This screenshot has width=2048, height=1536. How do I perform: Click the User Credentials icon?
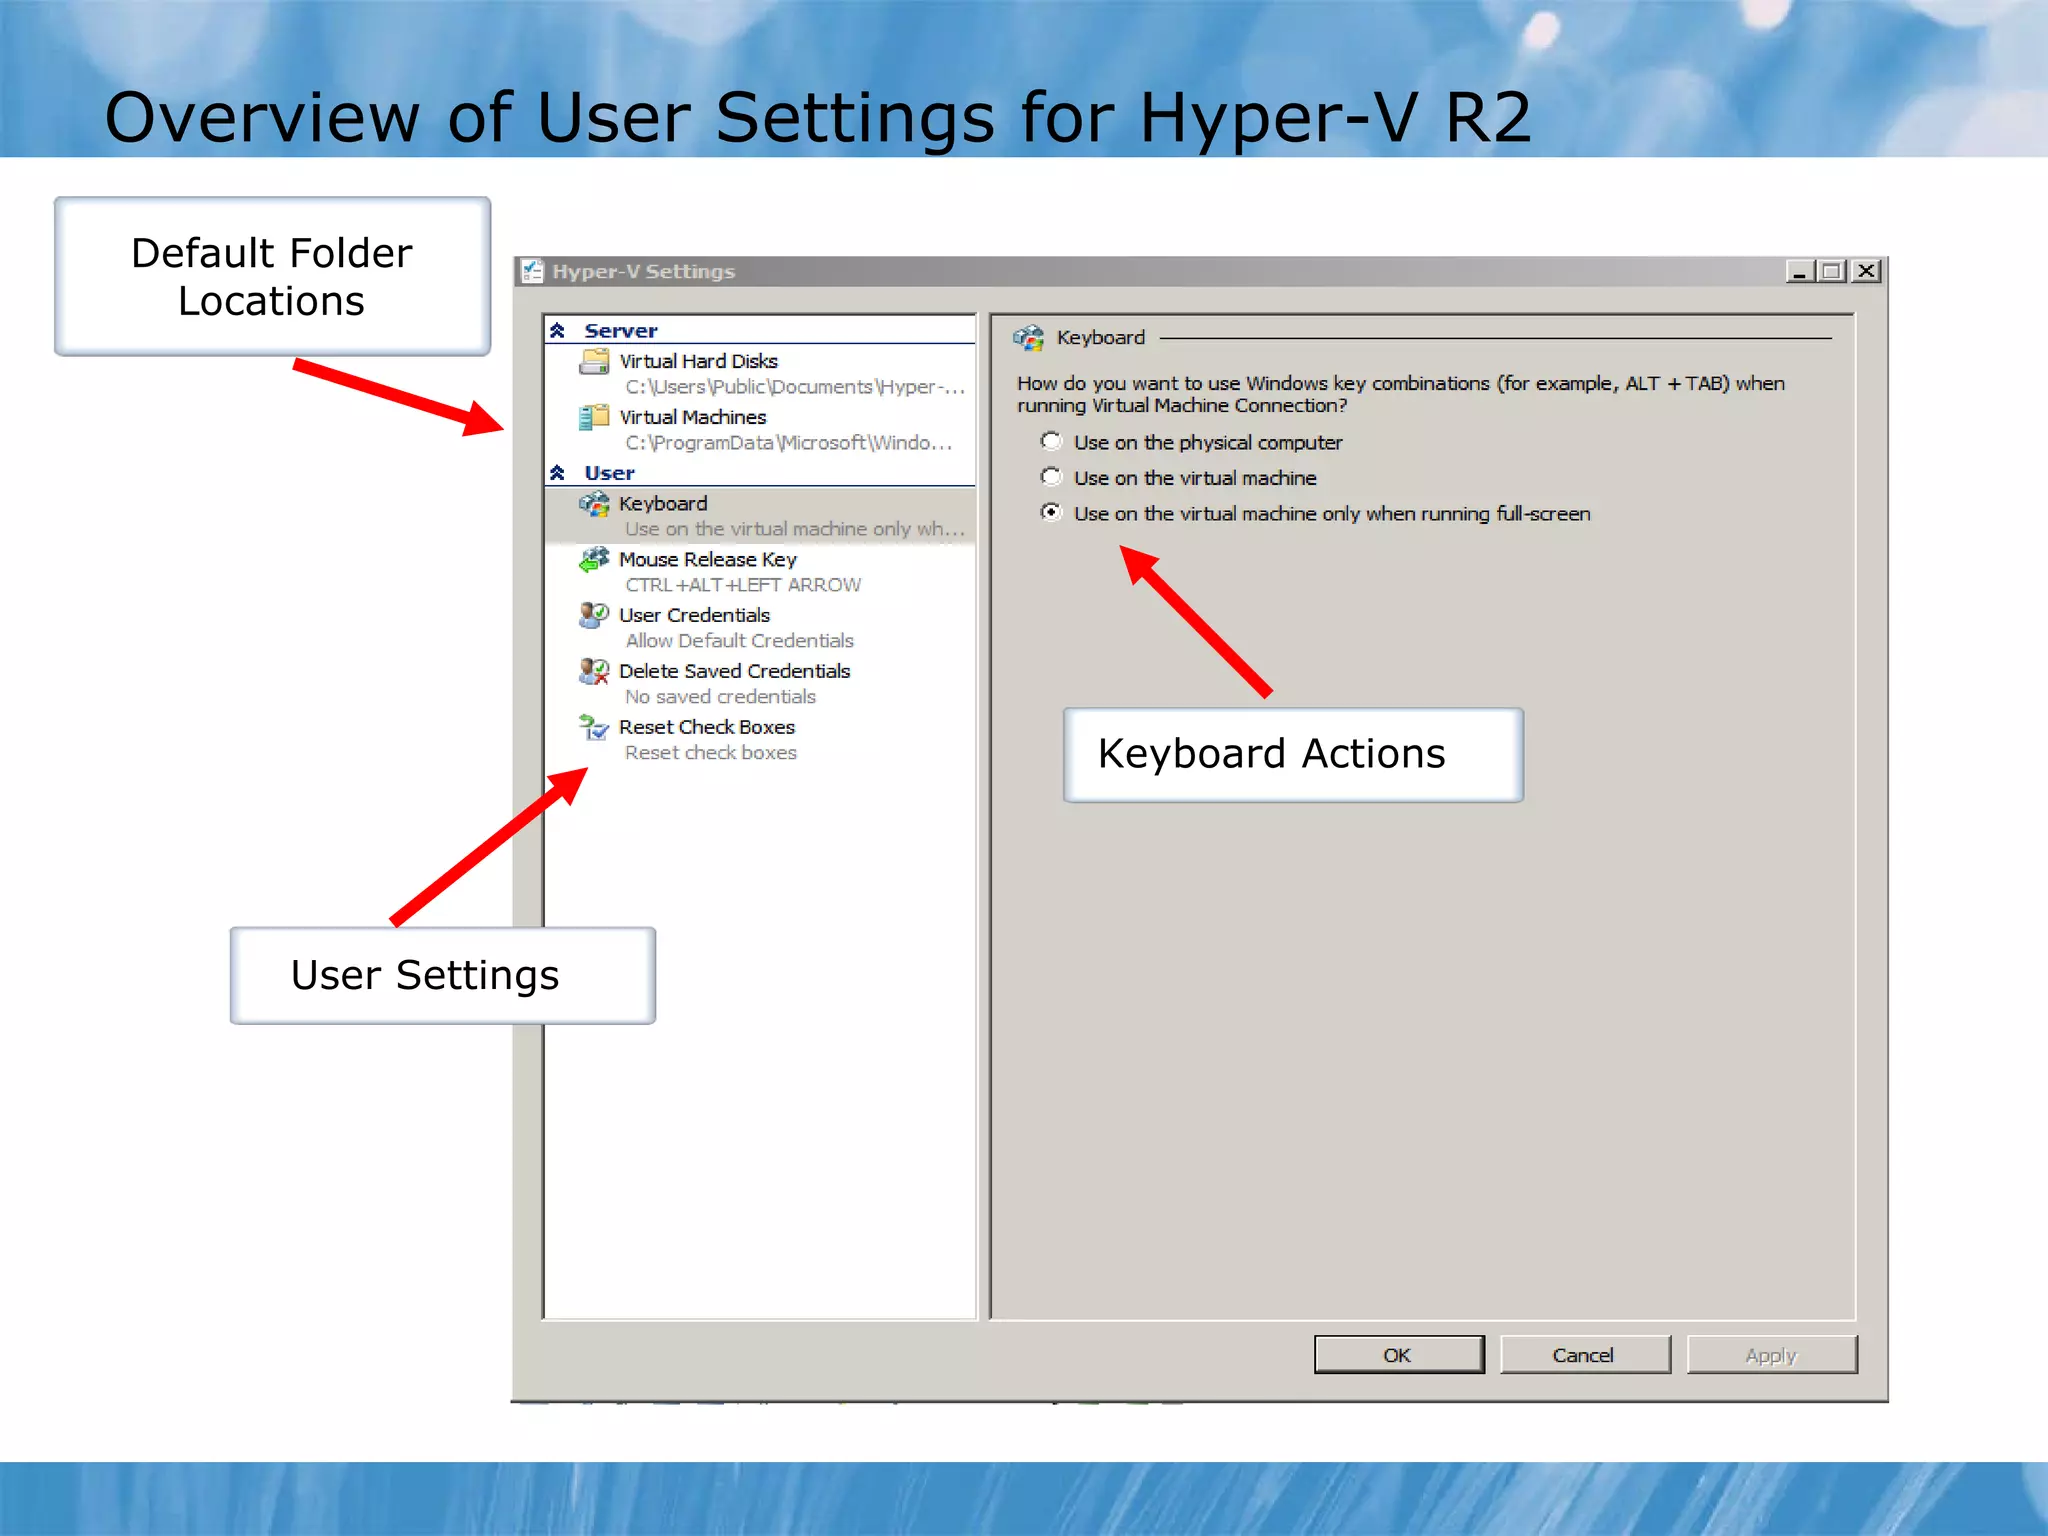(x=594, y=615)
